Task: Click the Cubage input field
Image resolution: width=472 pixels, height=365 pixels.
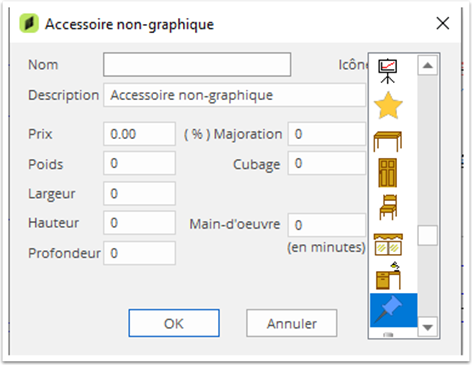Action: point(327,163)
